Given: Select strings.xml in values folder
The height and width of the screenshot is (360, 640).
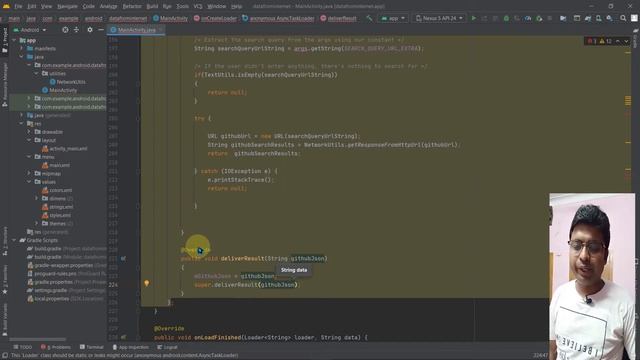Looking at the screenshot, I should pos(58,207).
